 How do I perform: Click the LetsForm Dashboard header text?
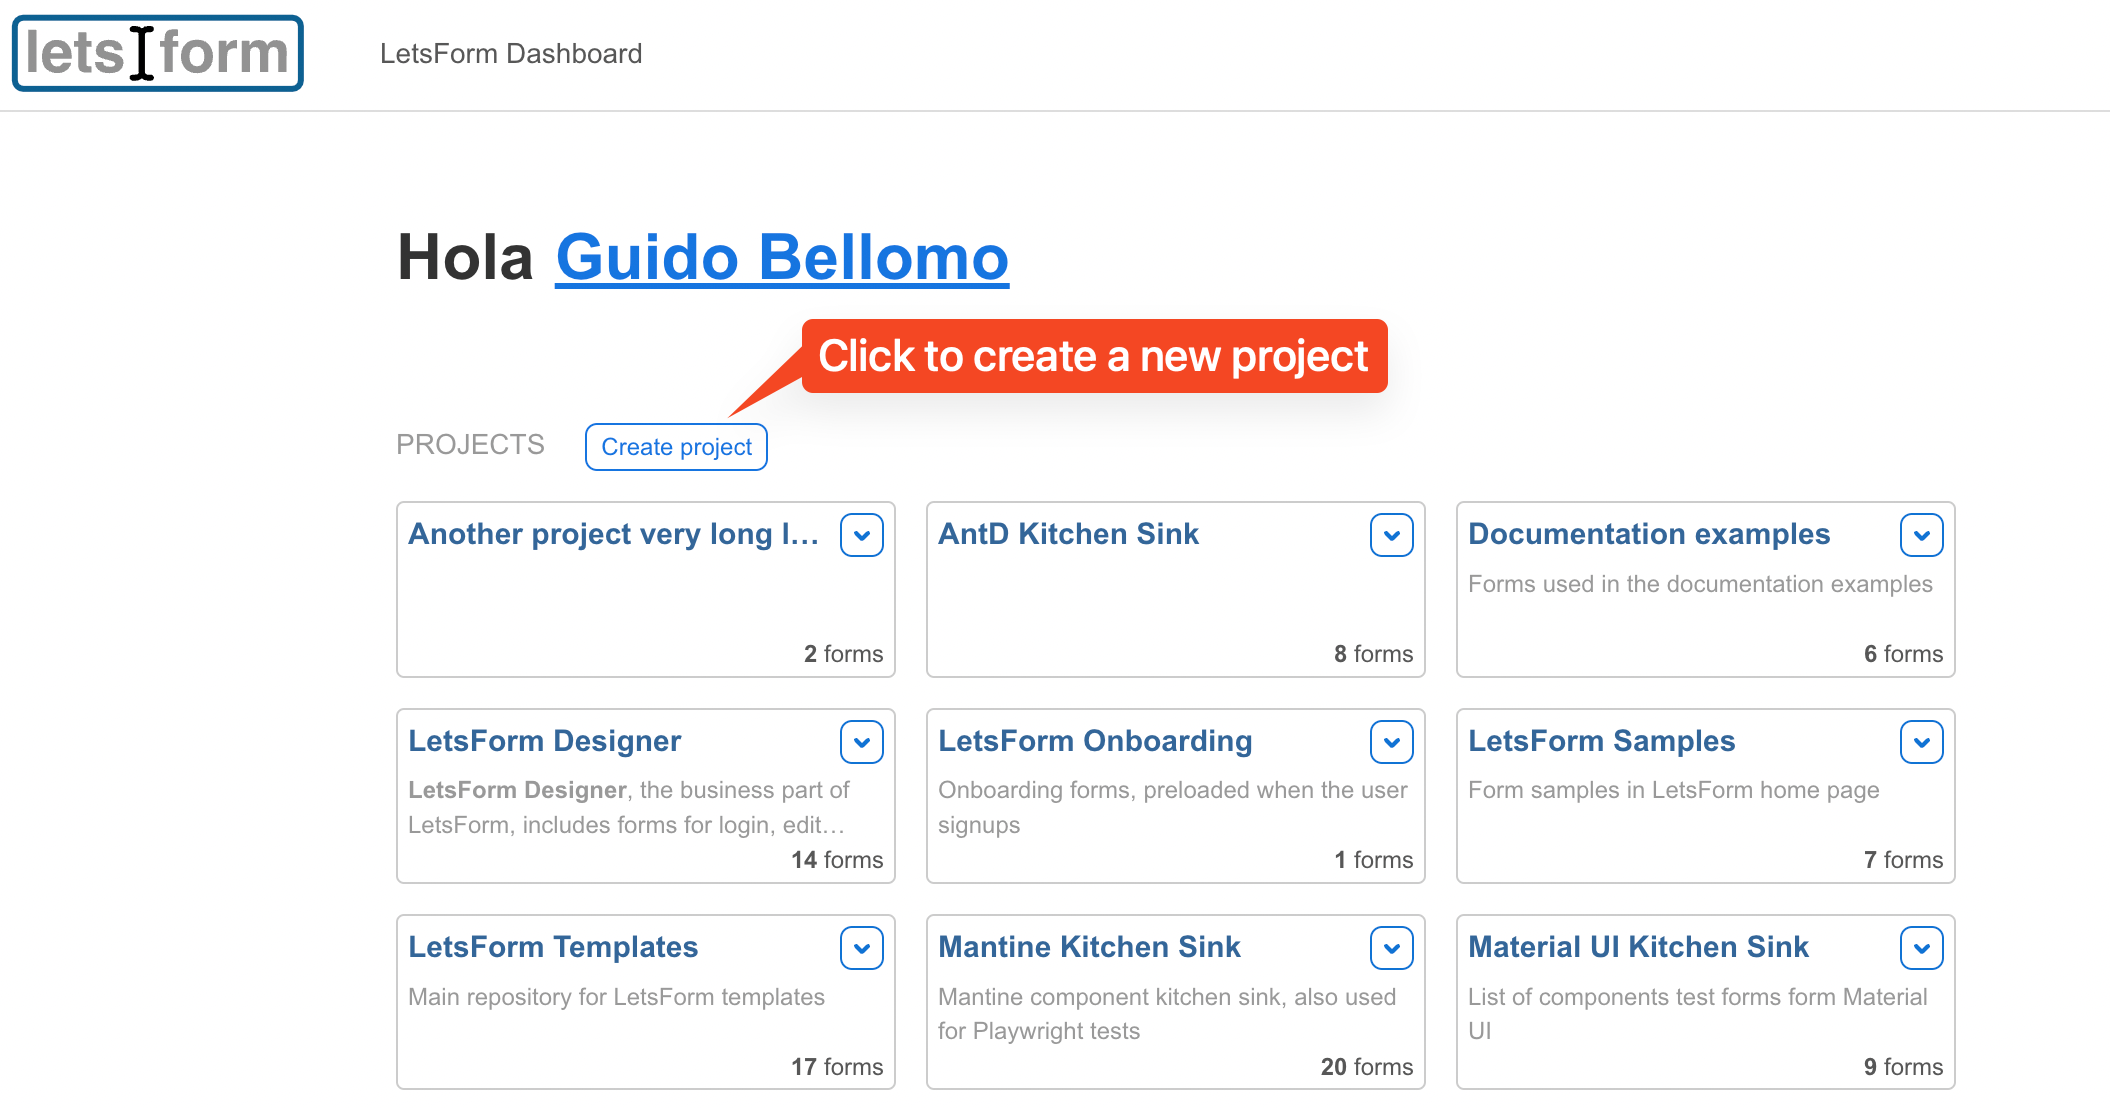pos(511,54)
